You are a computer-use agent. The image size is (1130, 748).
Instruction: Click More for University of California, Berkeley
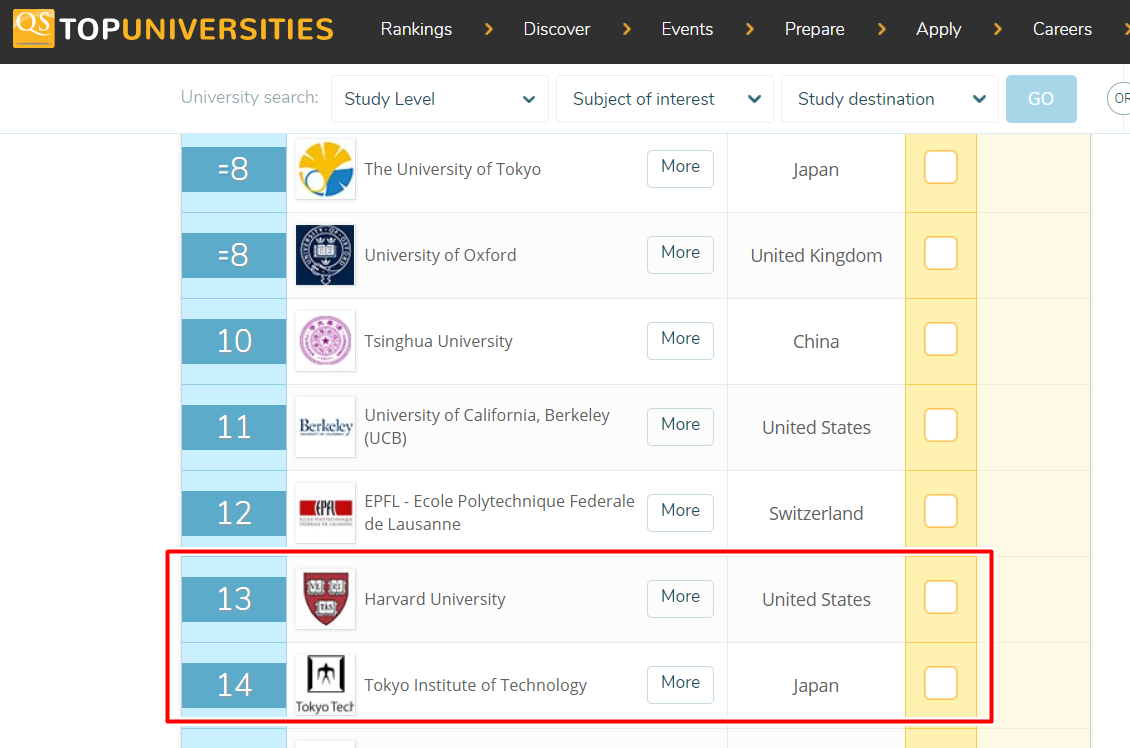point(680,427)
